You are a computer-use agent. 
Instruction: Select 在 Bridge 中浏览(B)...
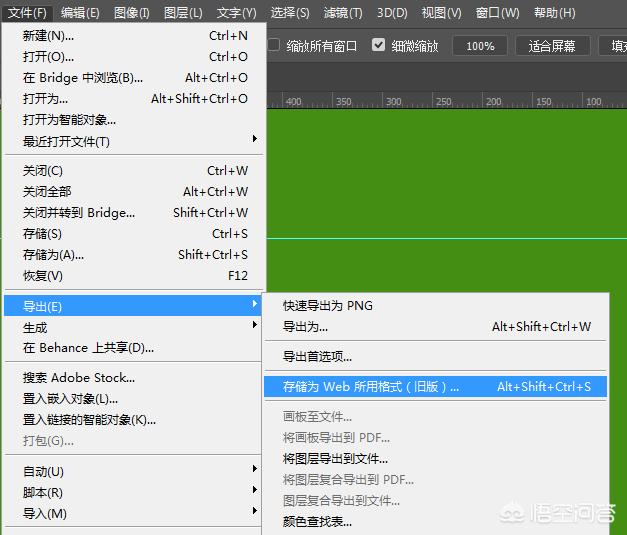pos(135,78)
